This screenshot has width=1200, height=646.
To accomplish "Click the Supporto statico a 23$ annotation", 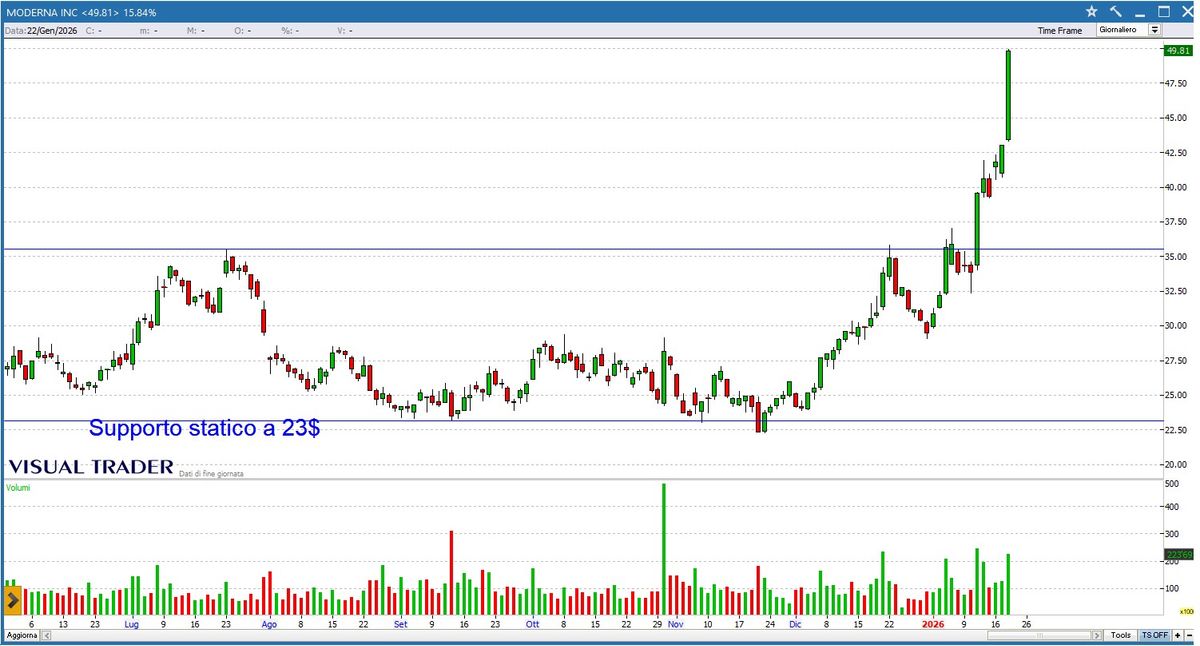I will 206,428.
